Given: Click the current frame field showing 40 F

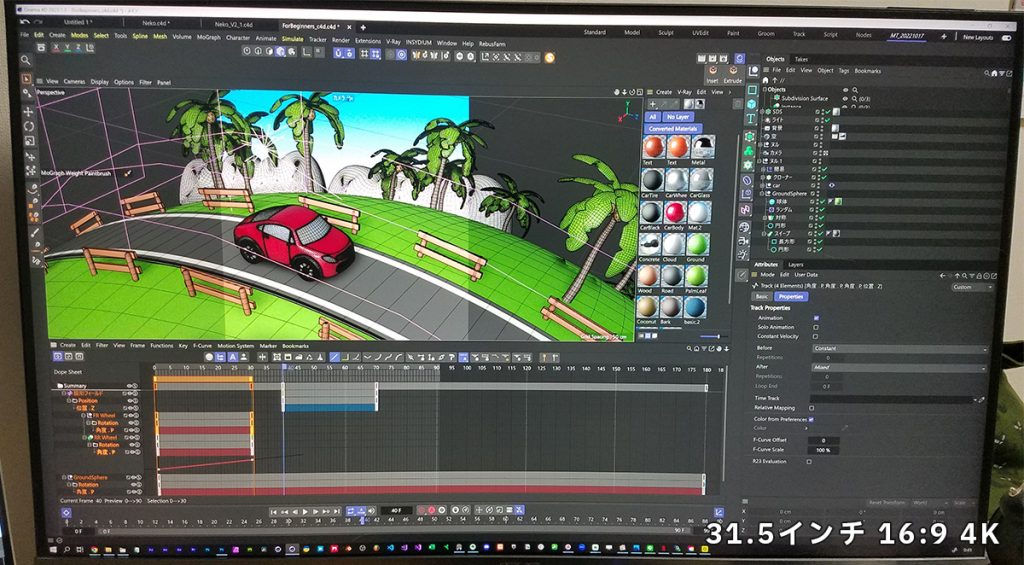Looking at the screenshot, I should point(396,511).
